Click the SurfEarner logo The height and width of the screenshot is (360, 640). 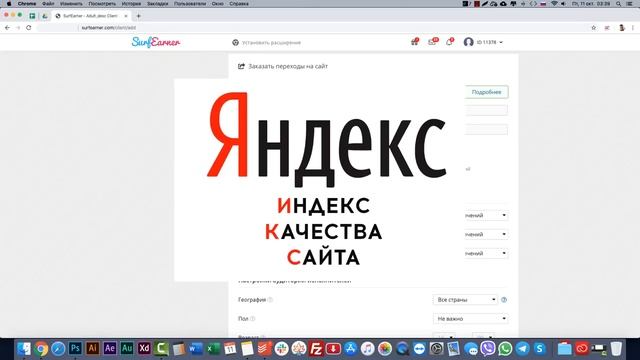point(156,42)
